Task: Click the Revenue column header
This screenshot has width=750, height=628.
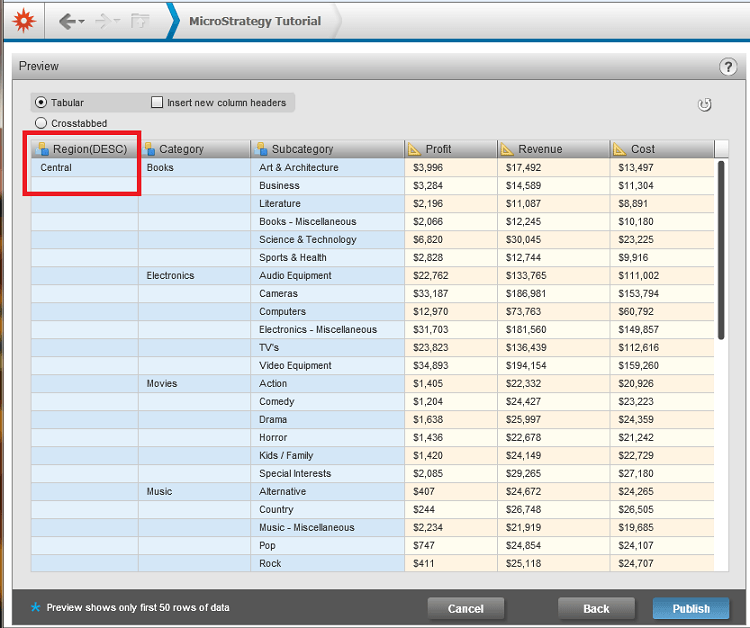Action: pyautogui.click(x=553, y=149)
